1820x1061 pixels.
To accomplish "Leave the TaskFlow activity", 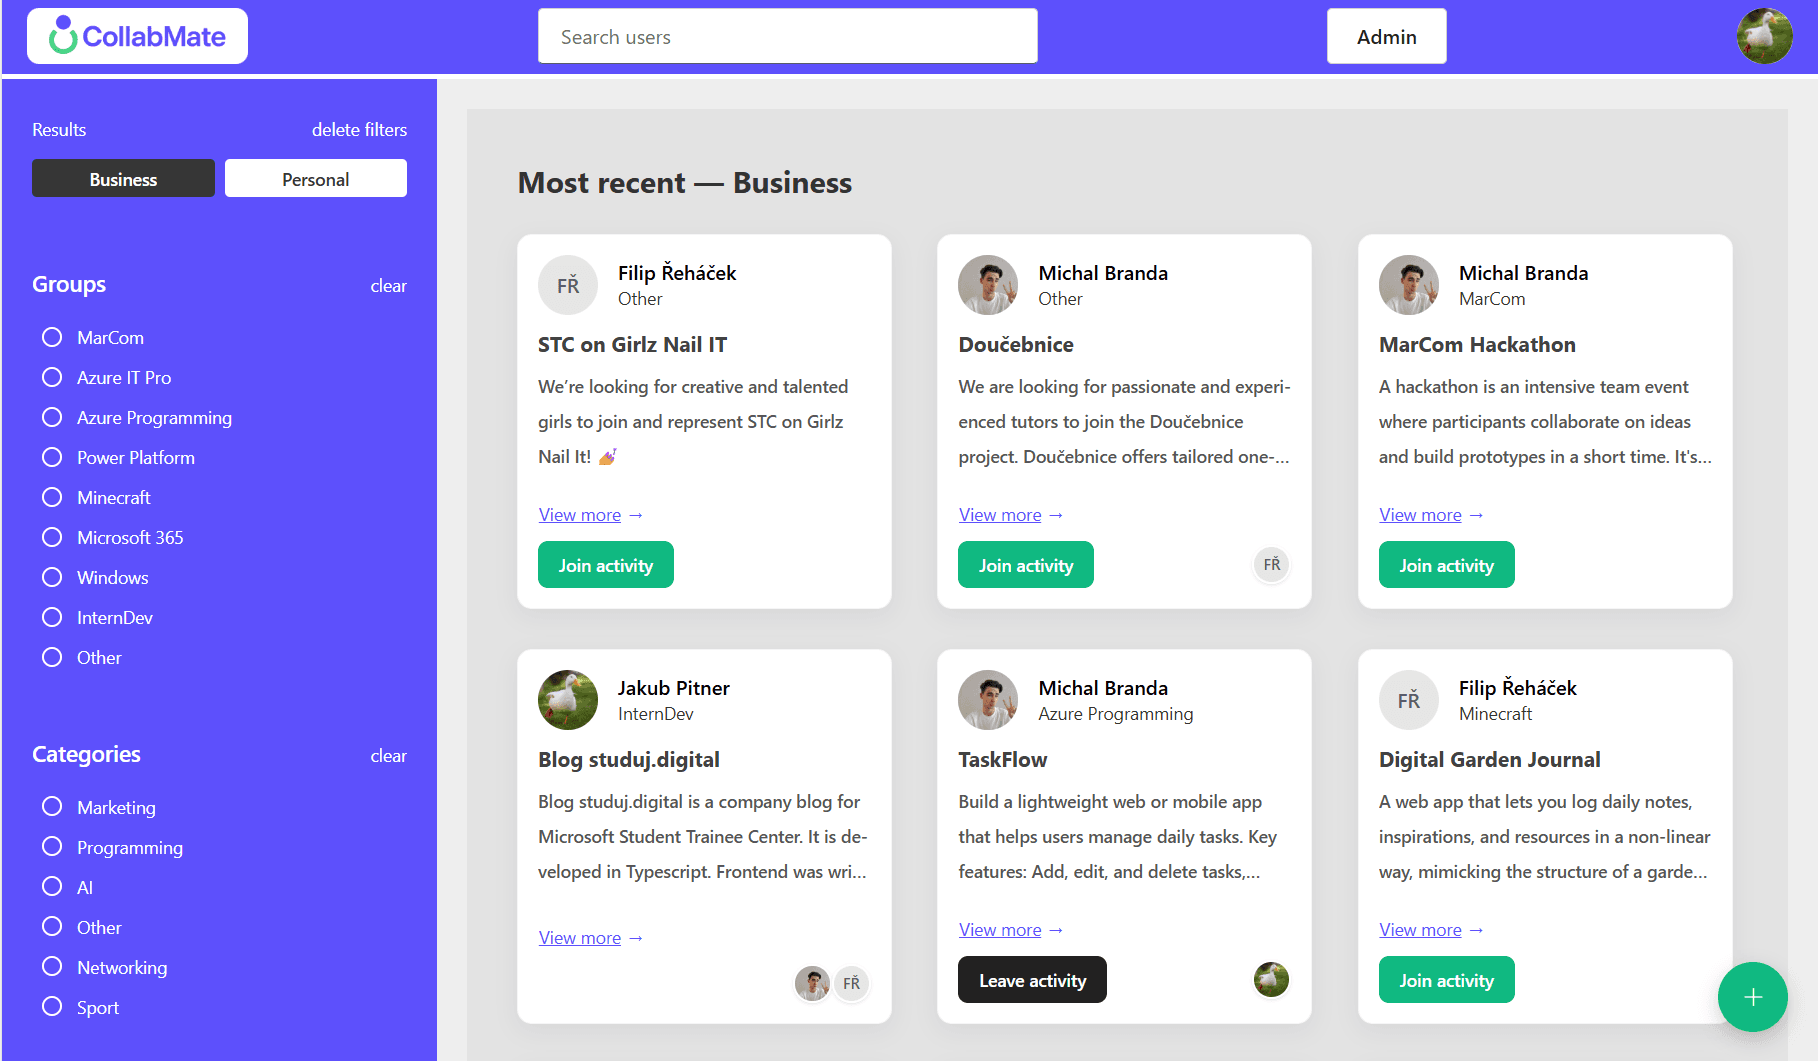I will click(x=1032, y=980).
